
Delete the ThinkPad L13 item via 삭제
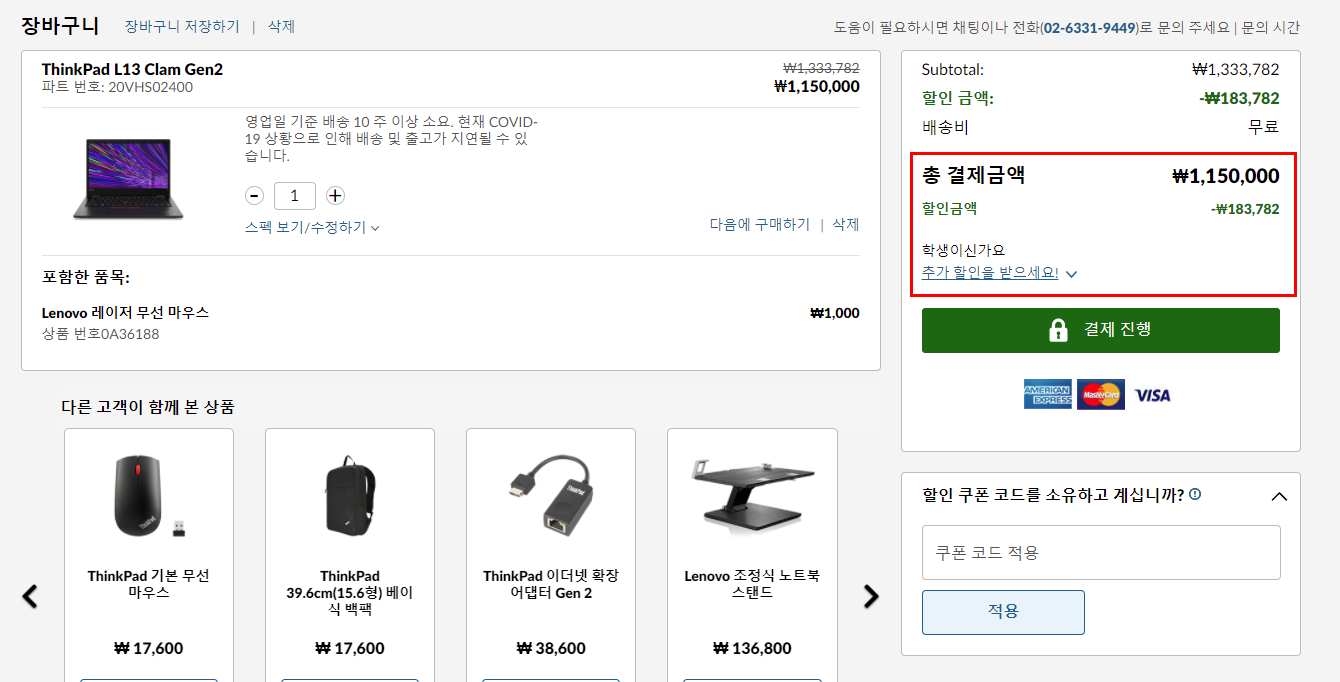click(x=846, y=225)
